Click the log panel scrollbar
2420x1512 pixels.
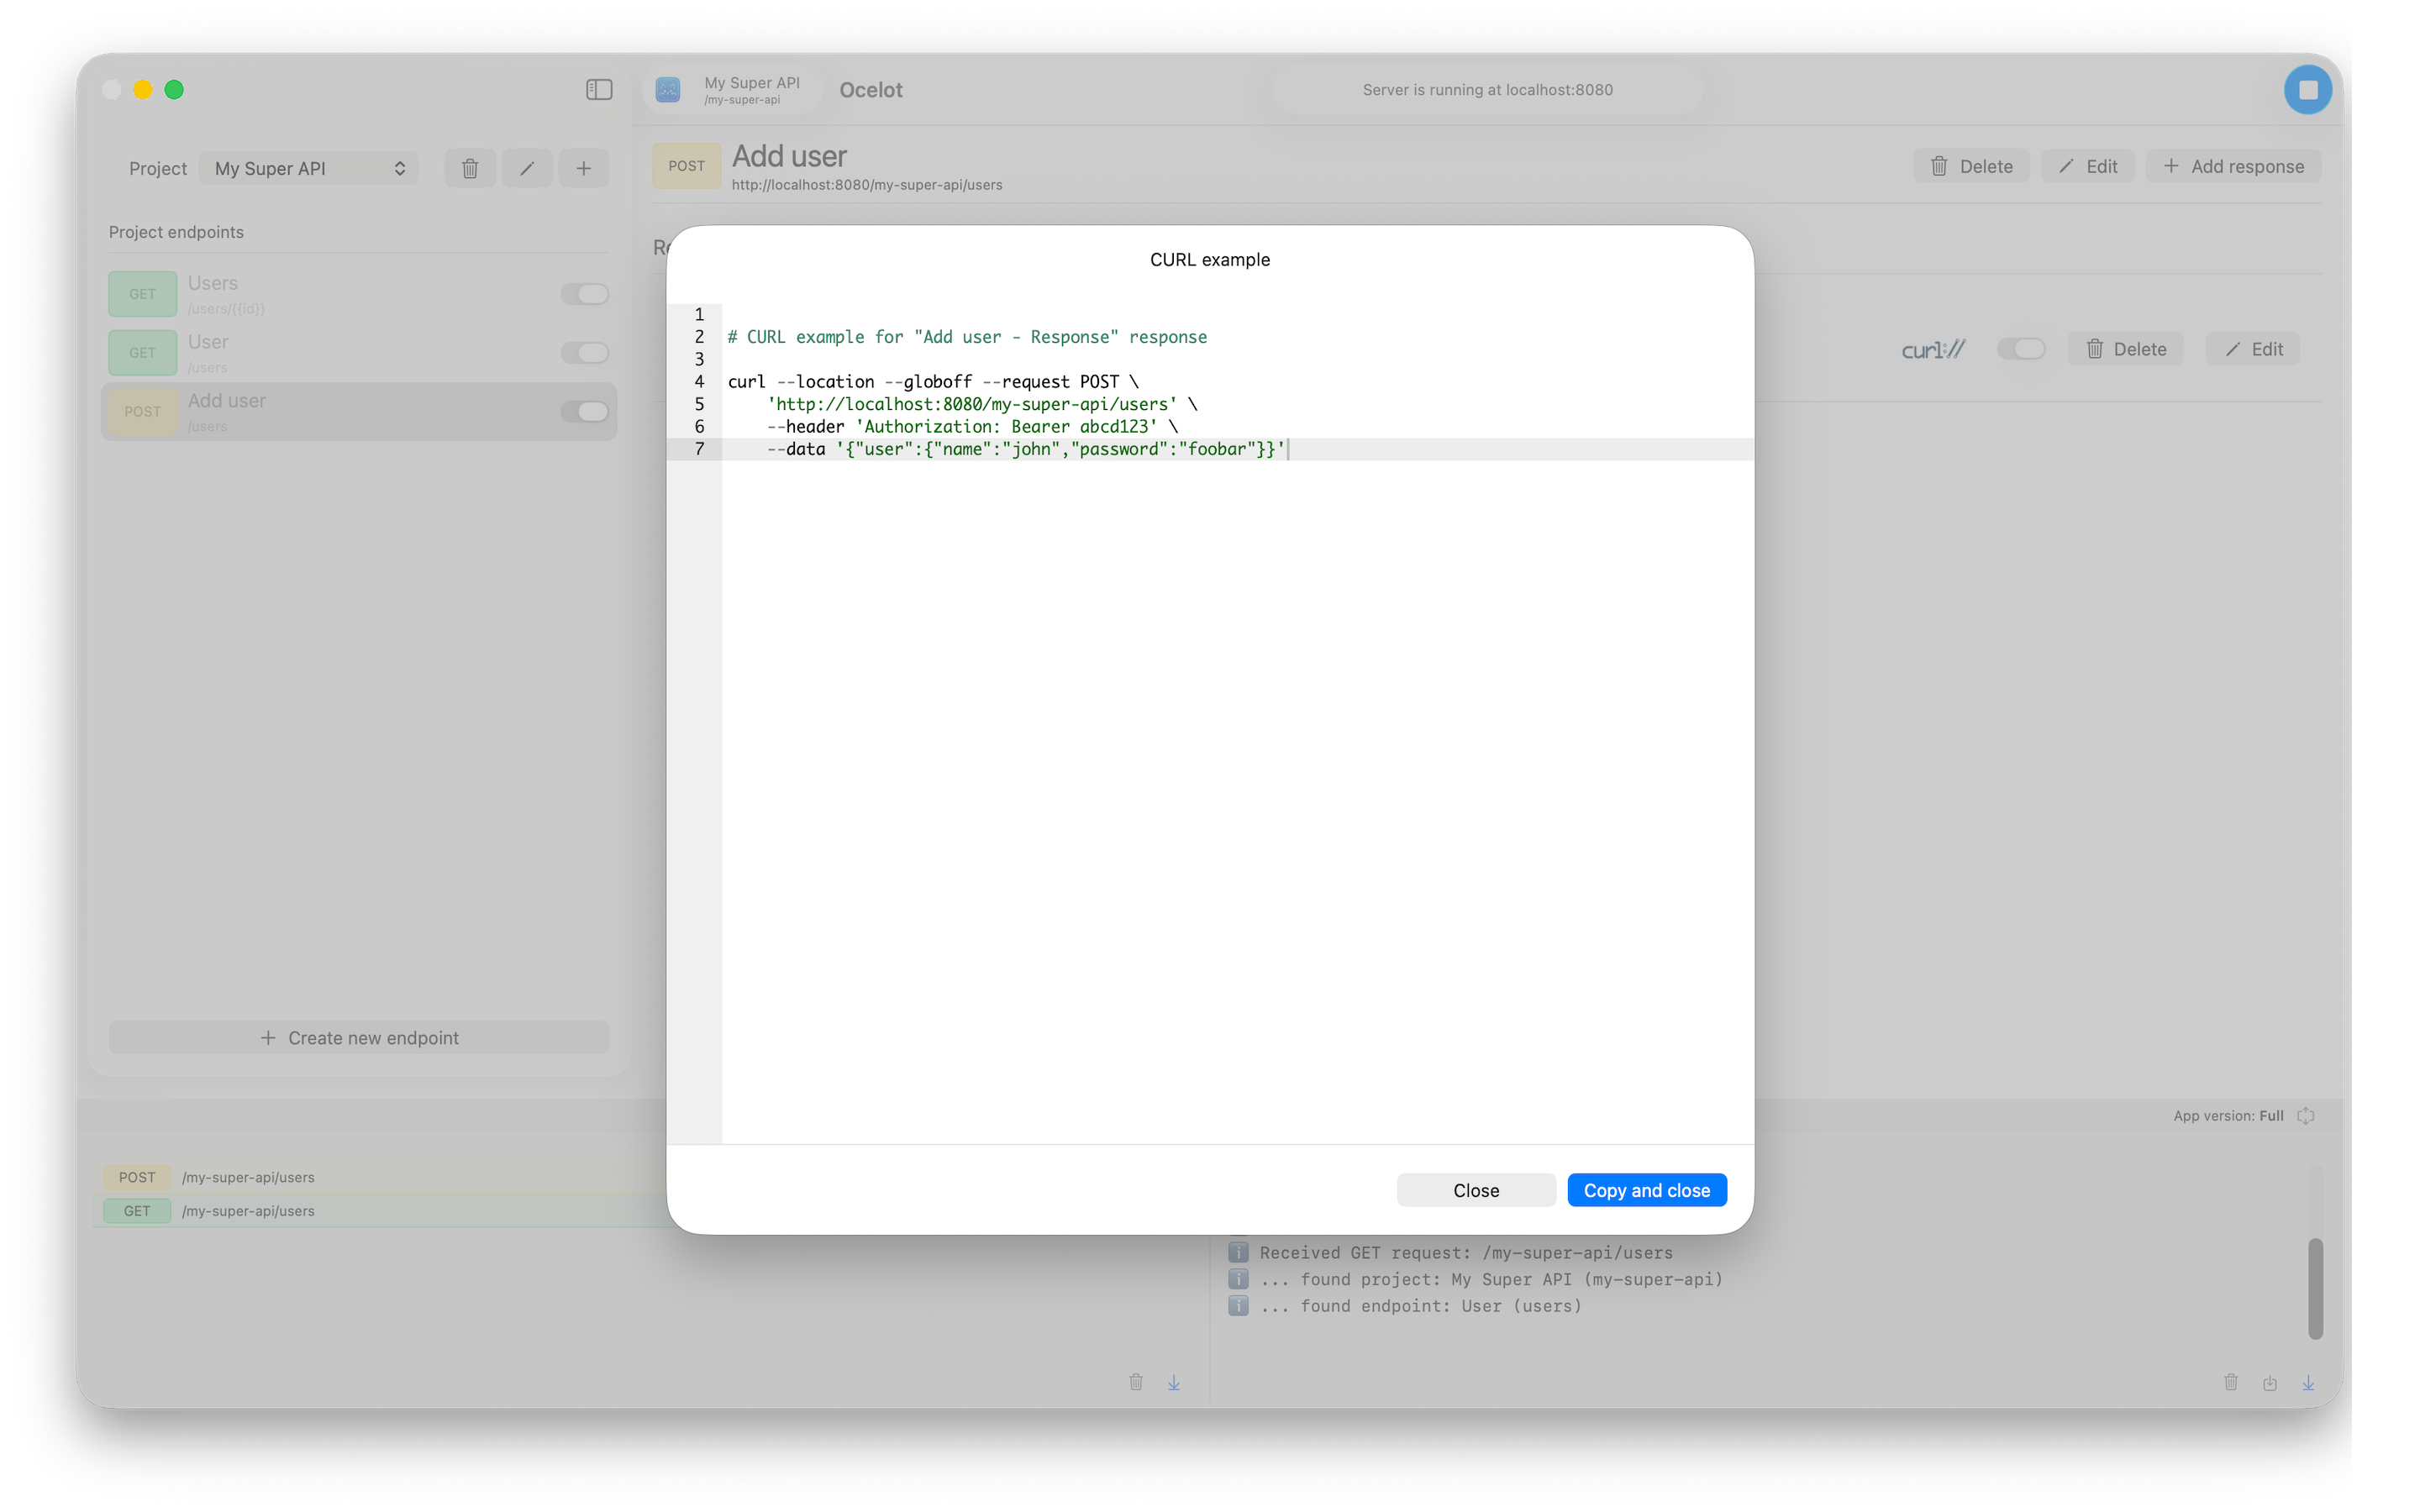coord(2314,1289)
